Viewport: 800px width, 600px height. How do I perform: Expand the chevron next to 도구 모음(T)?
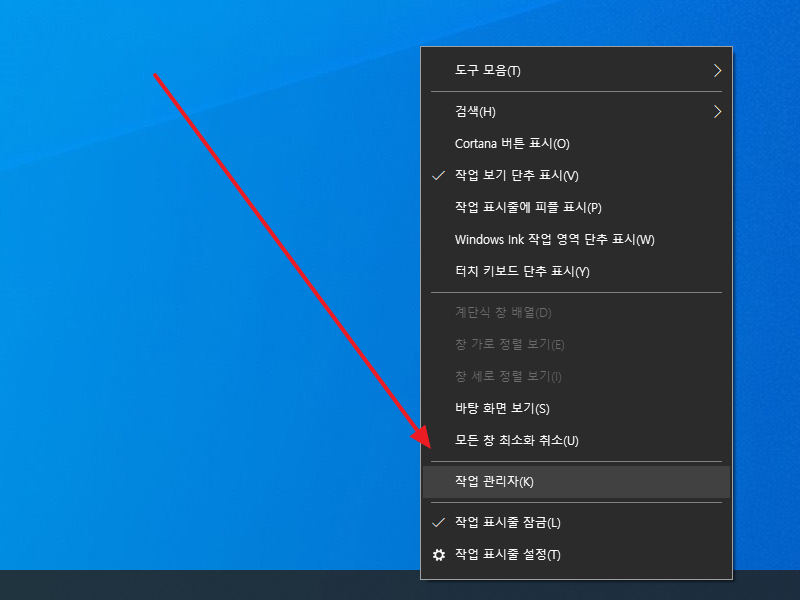pyautogui.click(x=717, y=70)
